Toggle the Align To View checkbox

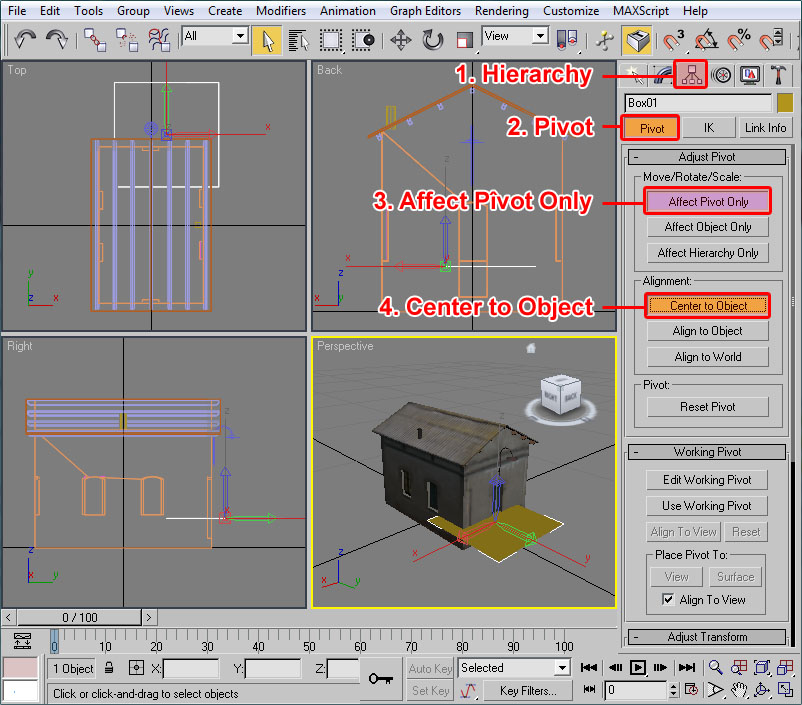(x=668, y=600)
